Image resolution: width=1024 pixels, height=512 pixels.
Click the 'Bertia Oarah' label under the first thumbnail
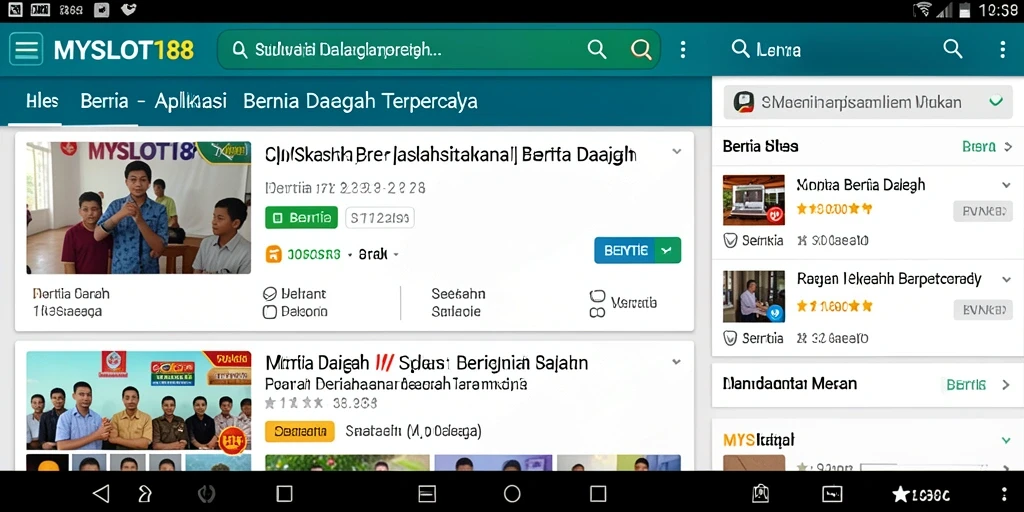coord(71,294)
